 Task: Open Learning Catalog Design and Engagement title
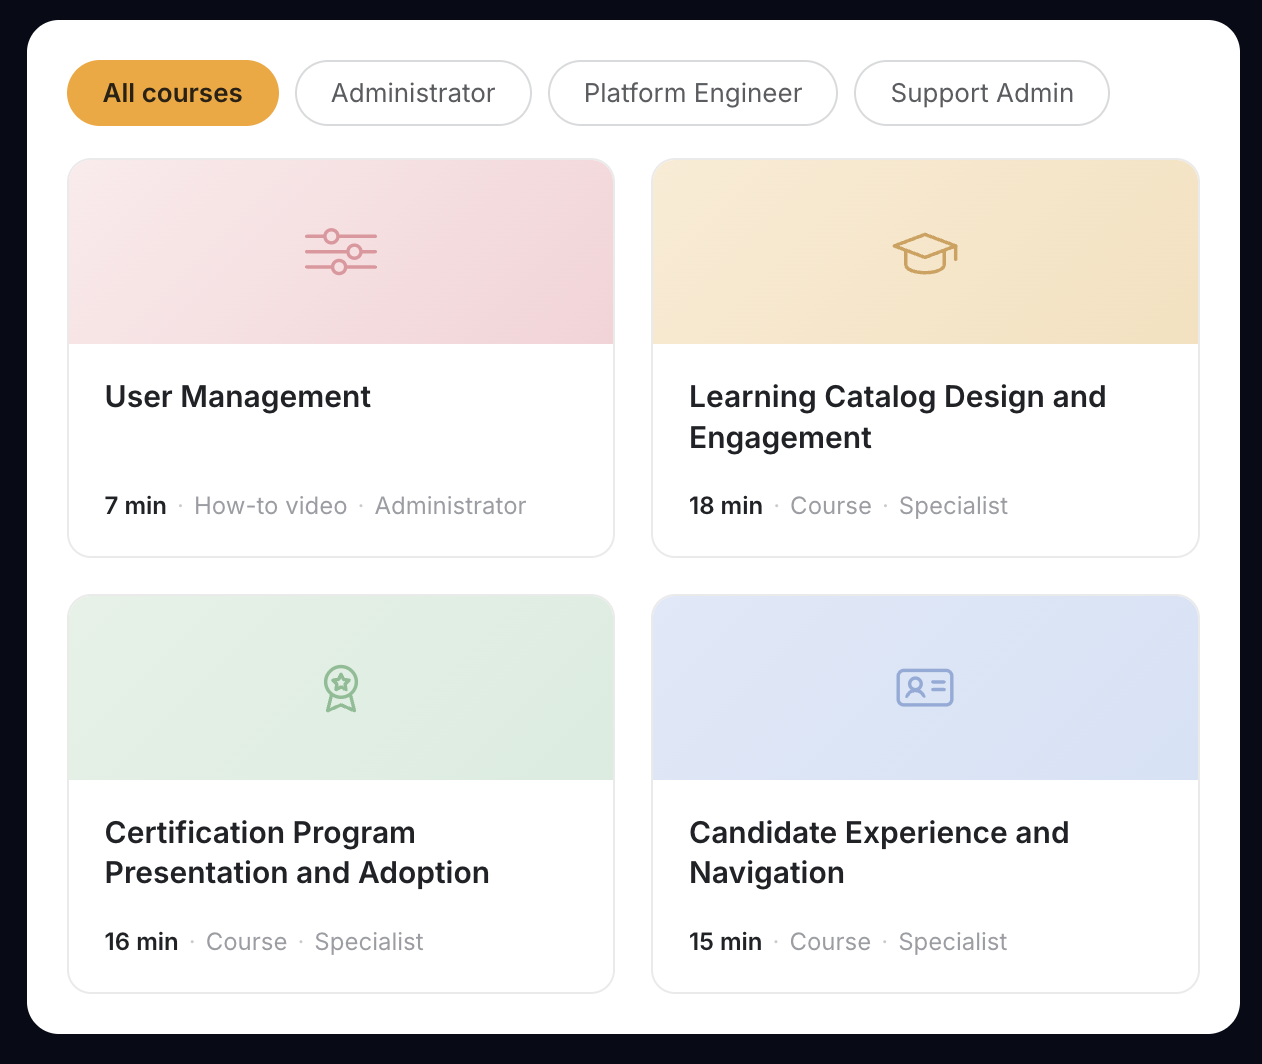click(x=898, y=417)
